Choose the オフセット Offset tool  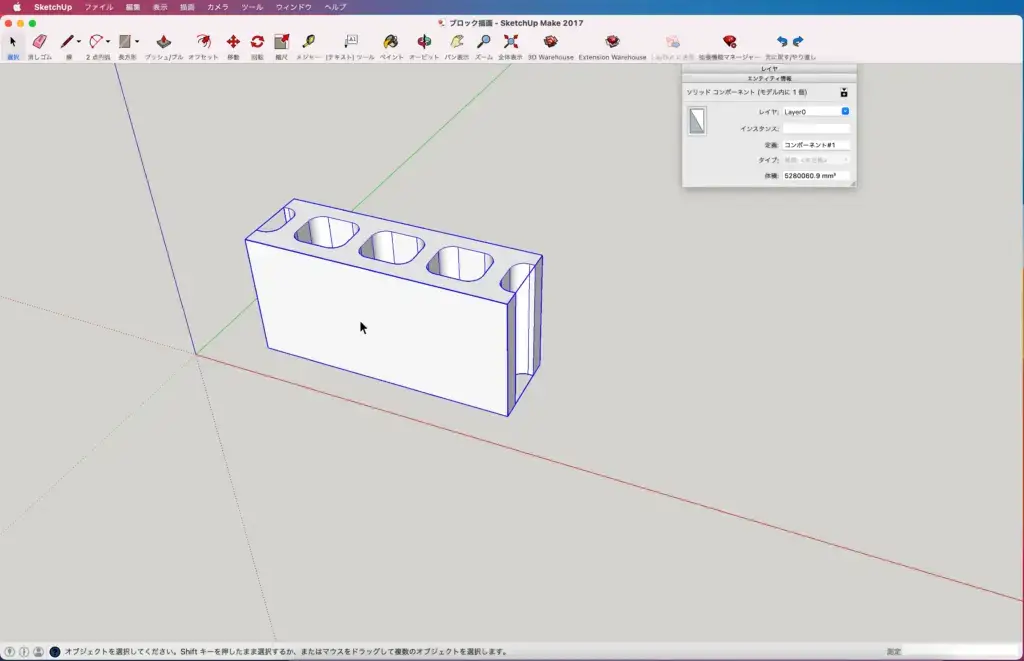tap(203, 42)
